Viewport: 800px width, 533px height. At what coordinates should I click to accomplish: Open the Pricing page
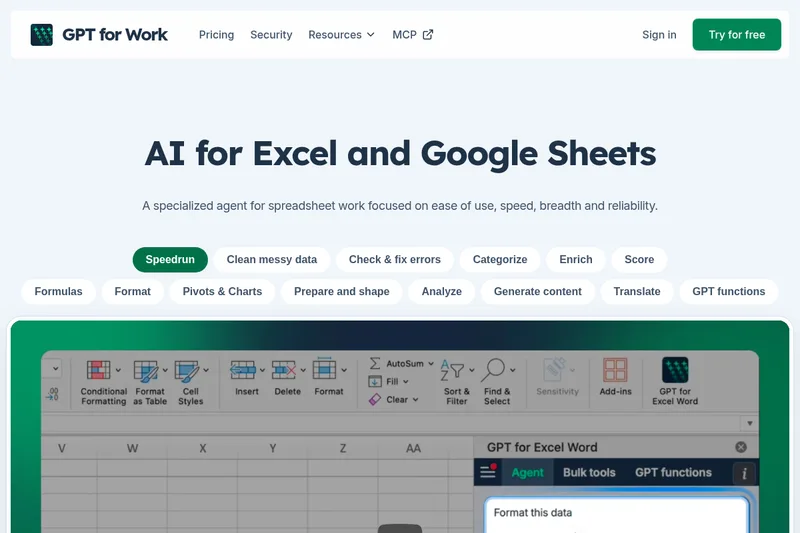click(216, 35)
